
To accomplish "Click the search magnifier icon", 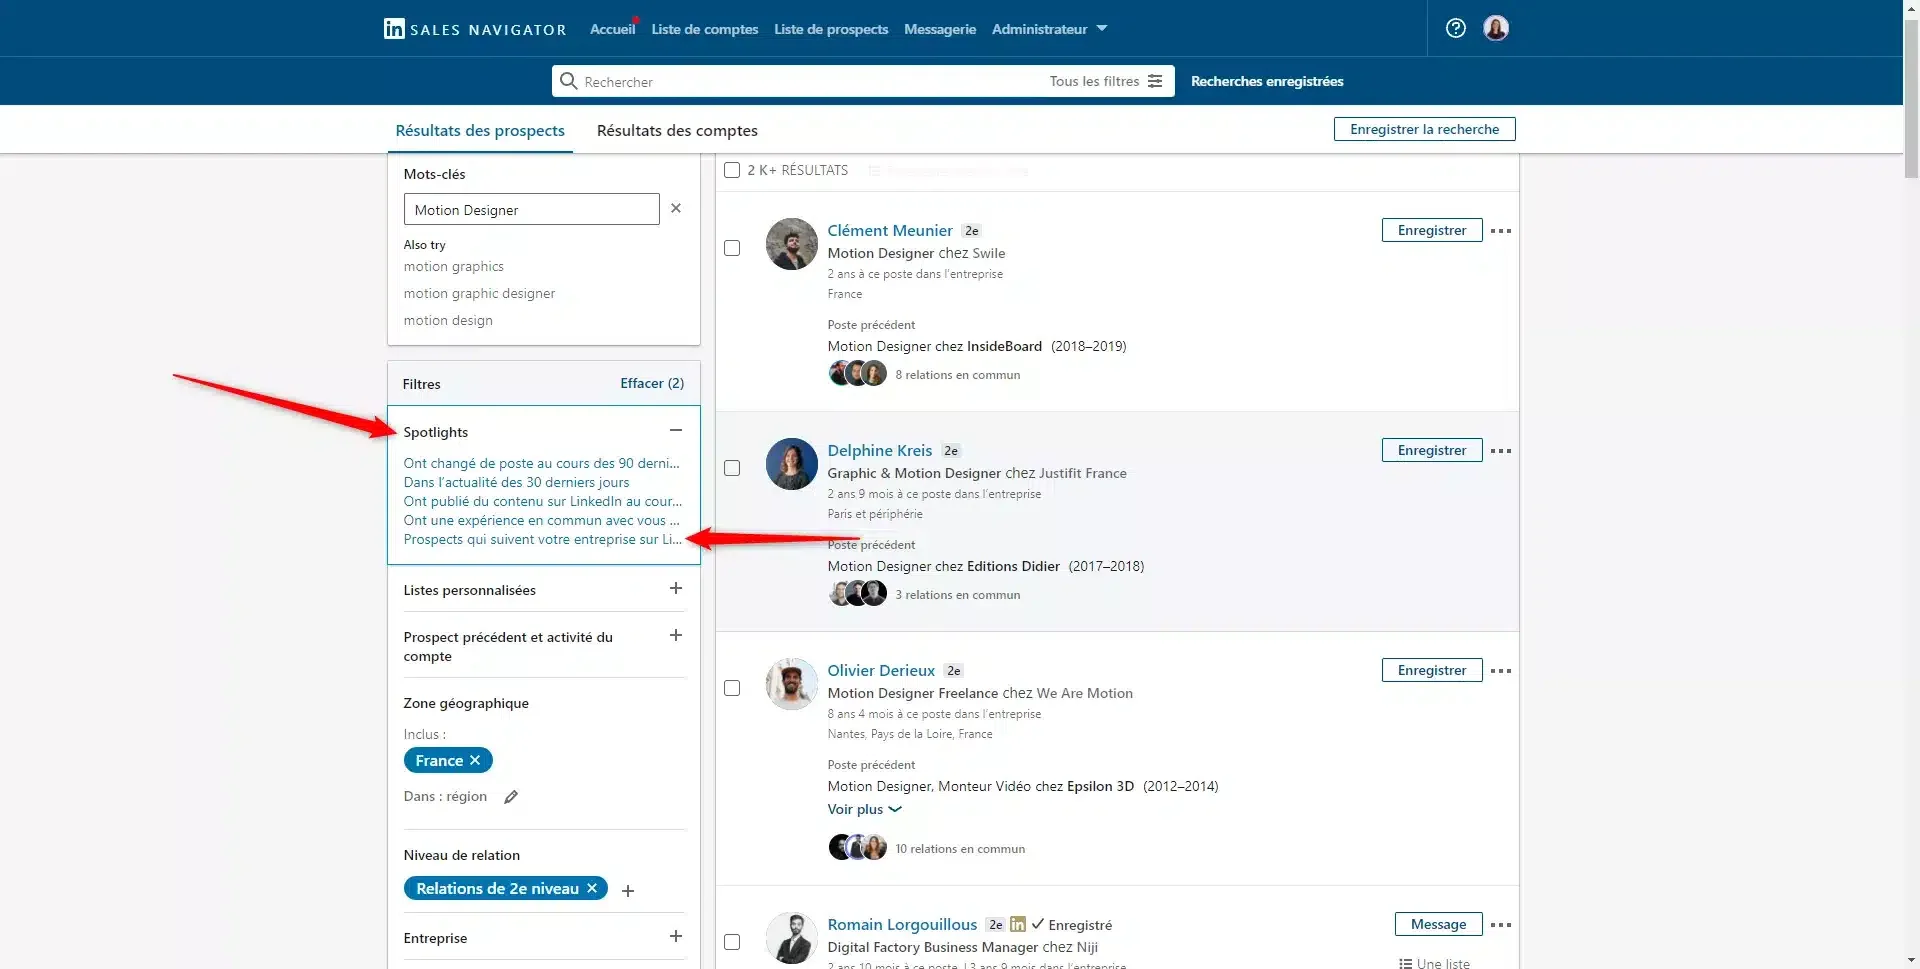I will (568, 81).
